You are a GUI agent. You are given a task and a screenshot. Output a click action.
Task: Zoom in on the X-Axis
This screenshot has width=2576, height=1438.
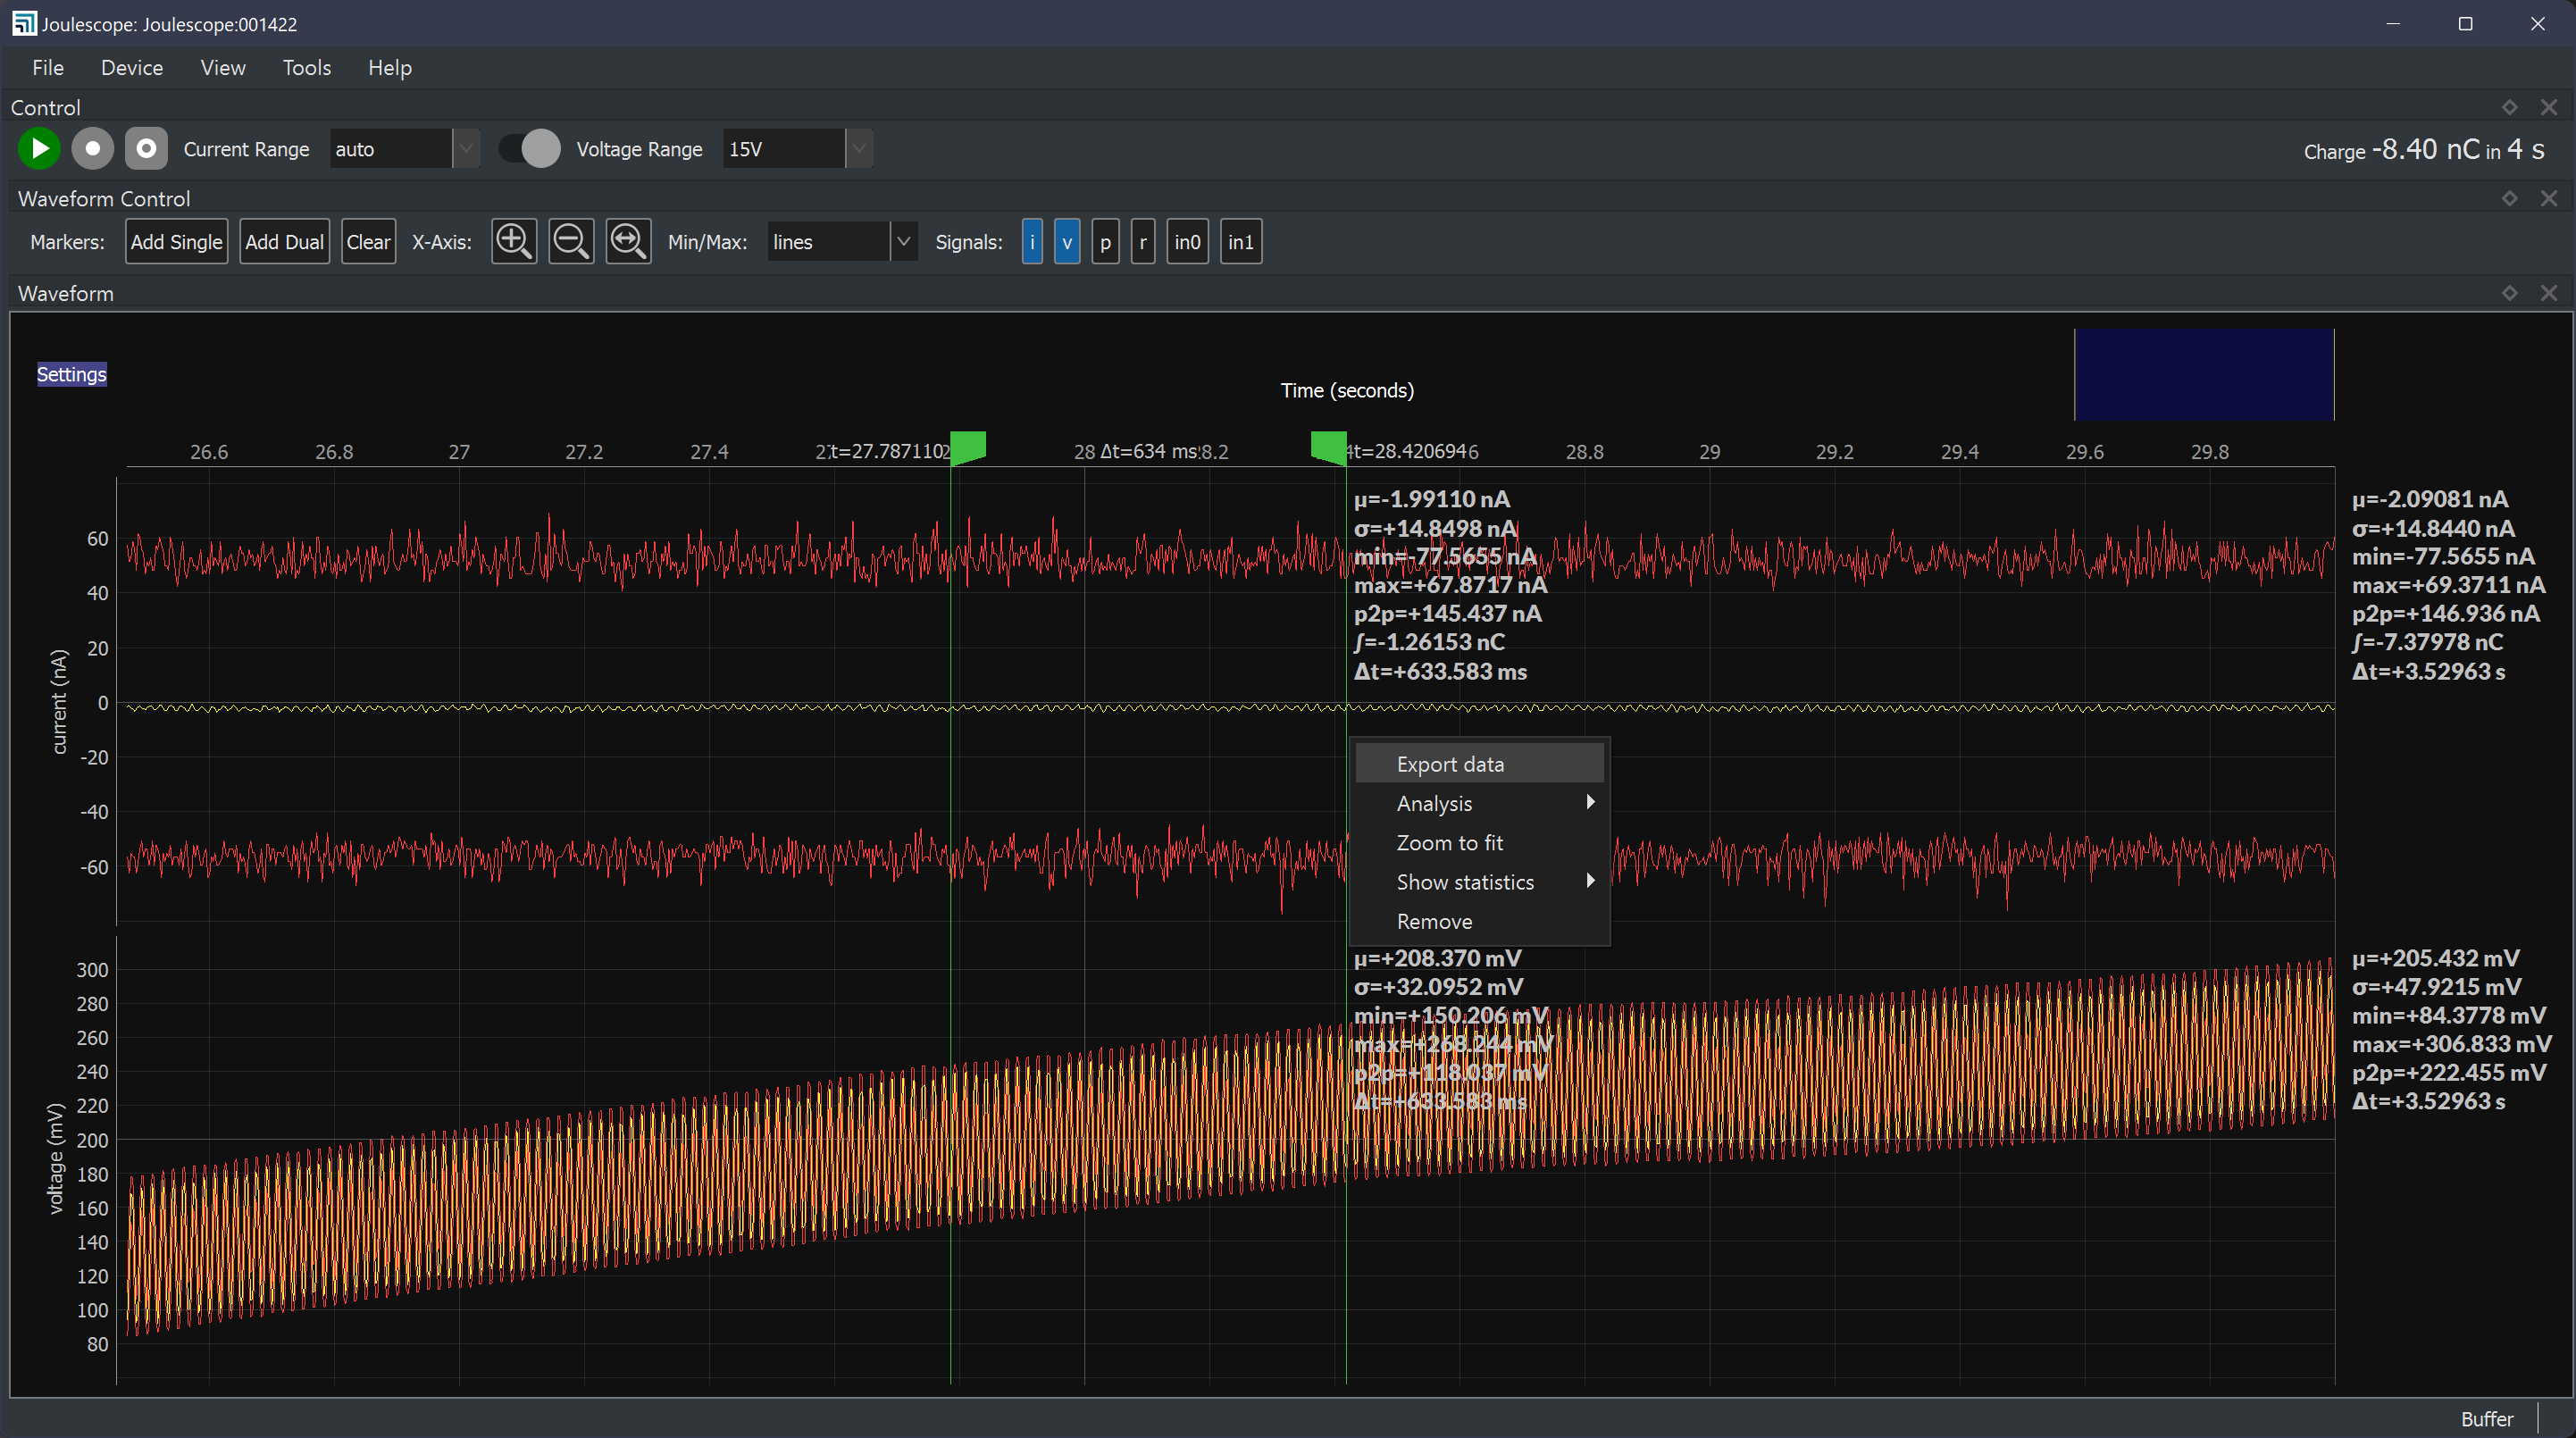[x=513, y=241]
